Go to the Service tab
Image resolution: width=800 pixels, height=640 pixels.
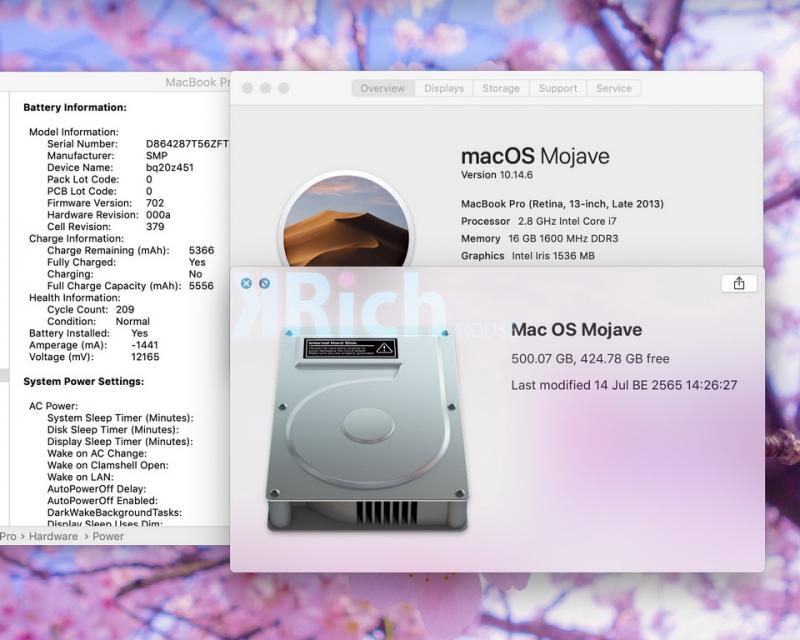coord(614,88)
